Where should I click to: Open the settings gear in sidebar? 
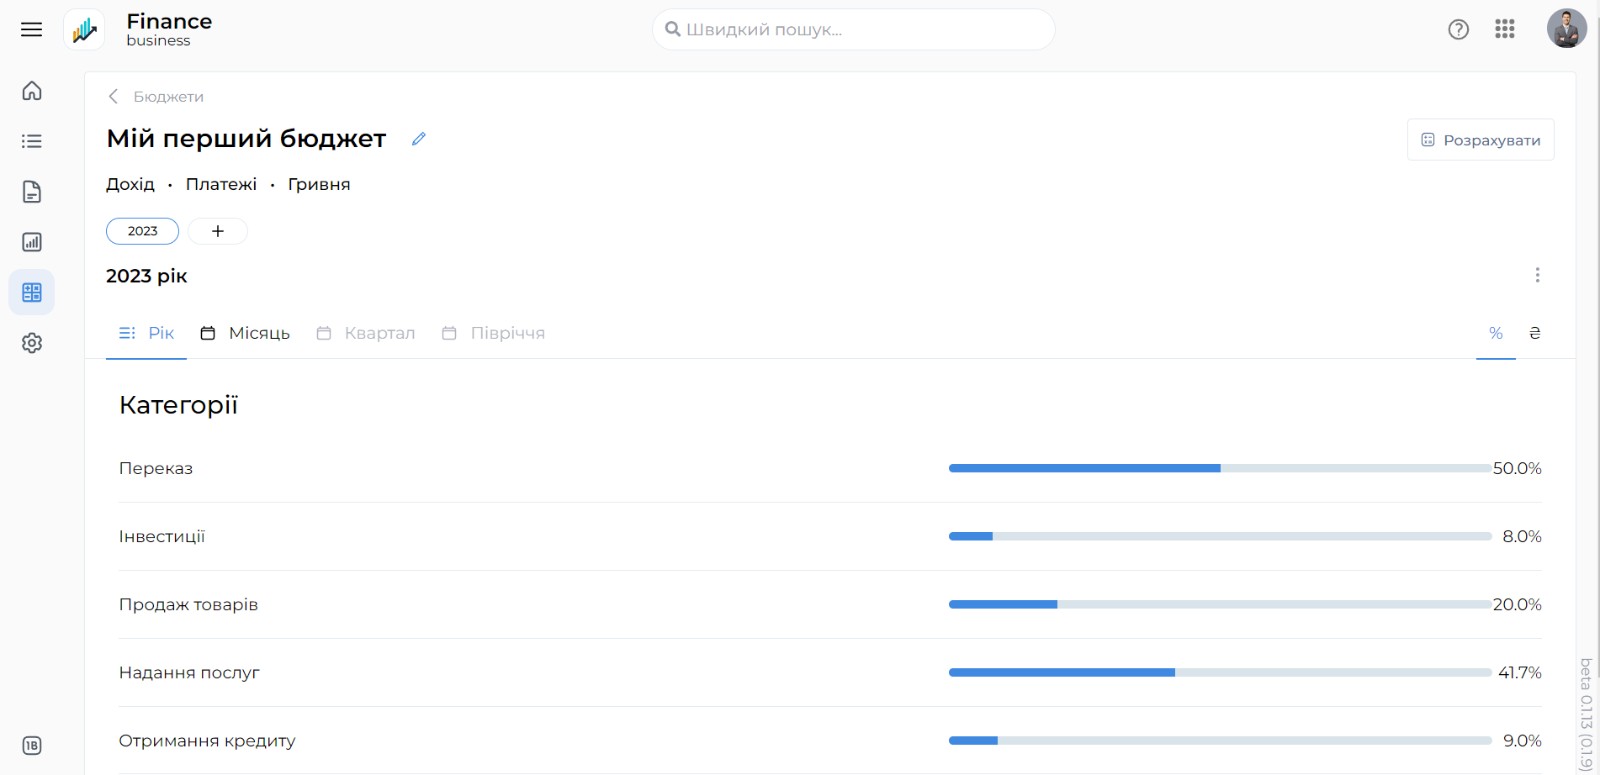pos(32,343)
